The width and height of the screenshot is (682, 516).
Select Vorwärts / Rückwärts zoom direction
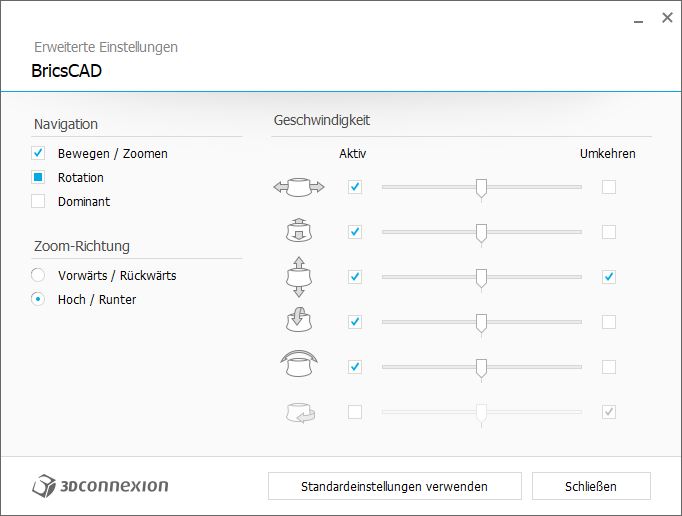38,275
